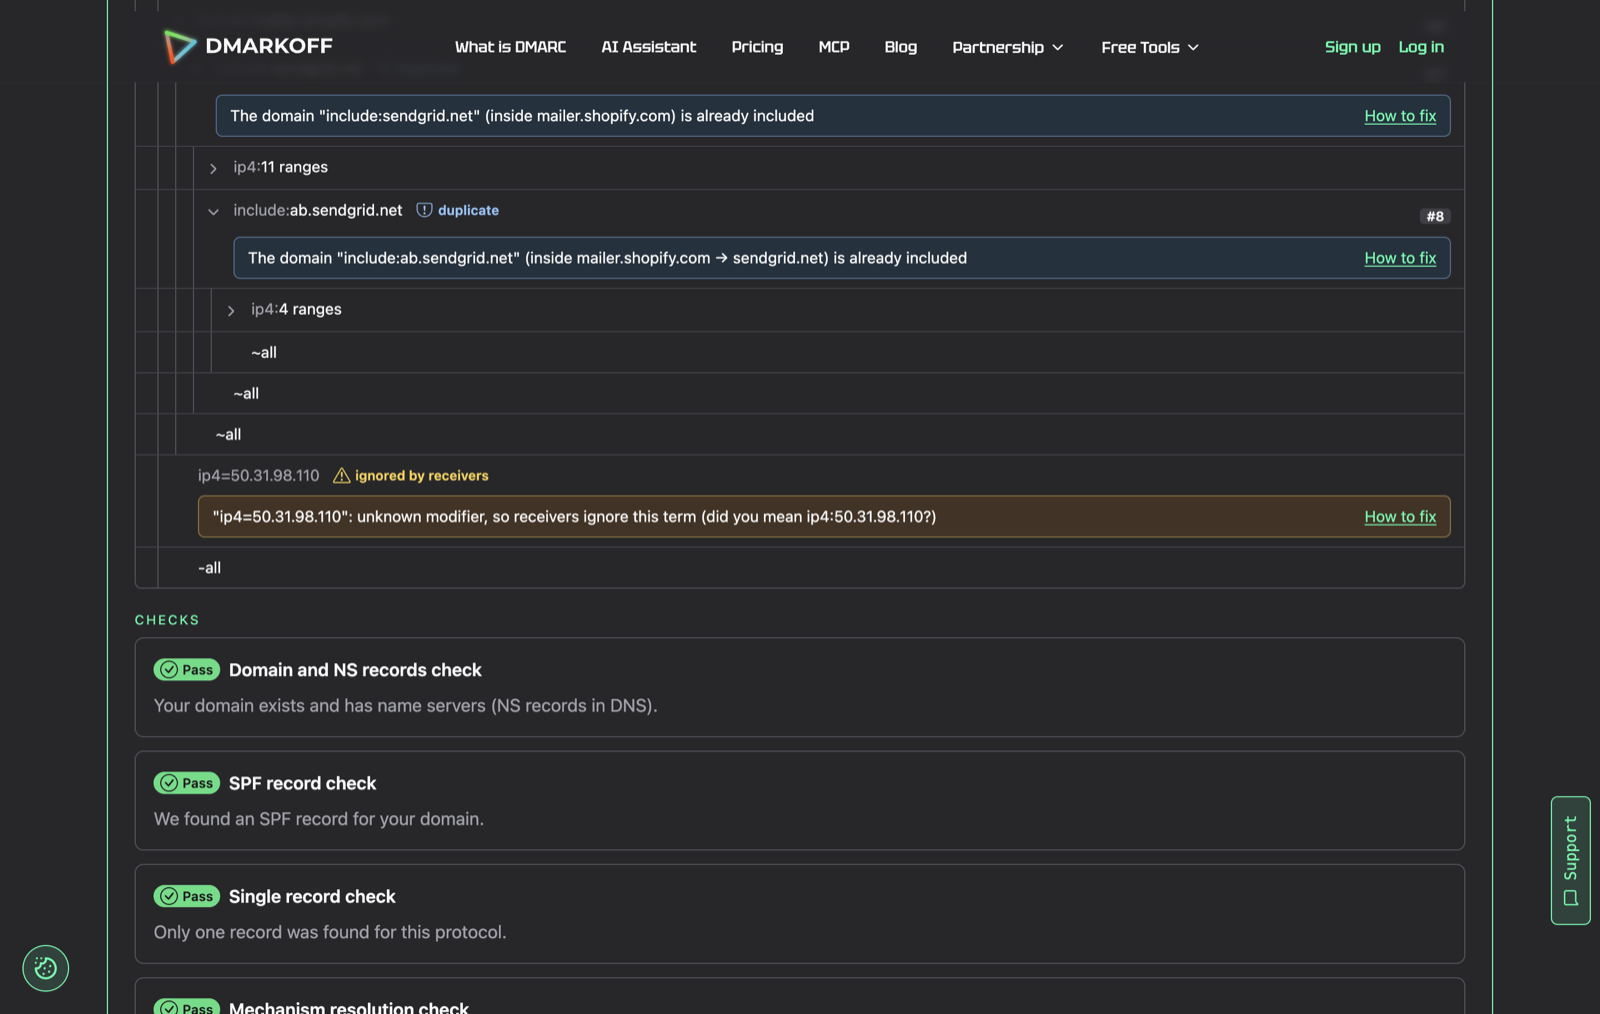Select the Single record check heading

(x=312, y=897)
